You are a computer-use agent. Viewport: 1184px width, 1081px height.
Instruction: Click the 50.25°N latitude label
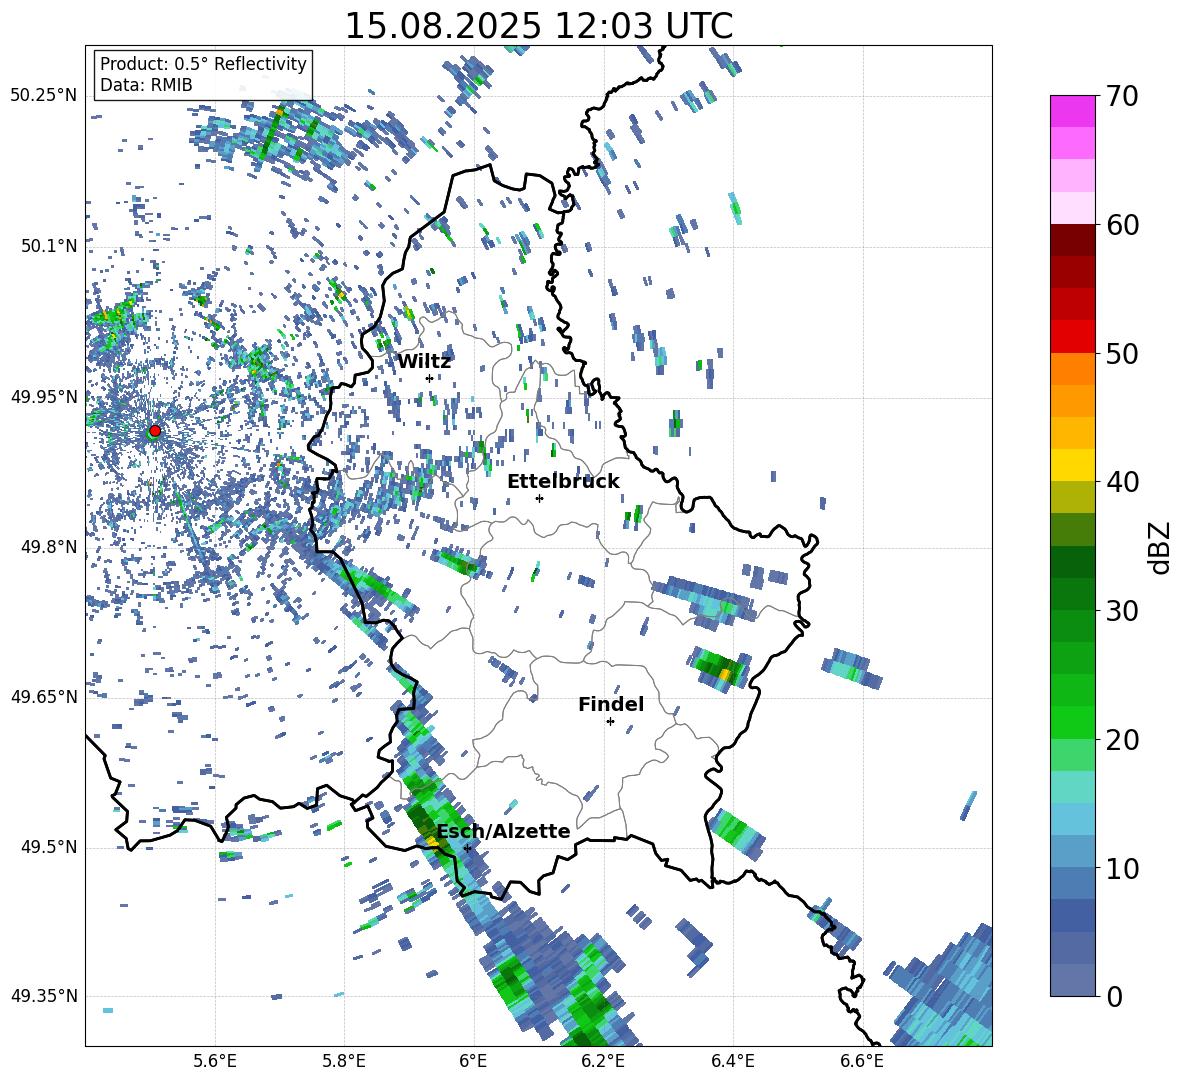point(44,96)
